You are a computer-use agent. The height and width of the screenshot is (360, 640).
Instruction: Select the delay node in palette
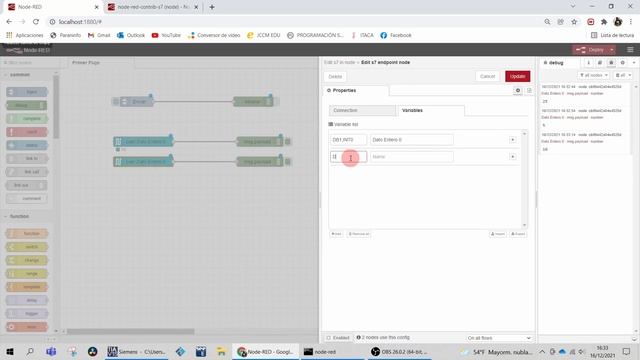(27, 300)
